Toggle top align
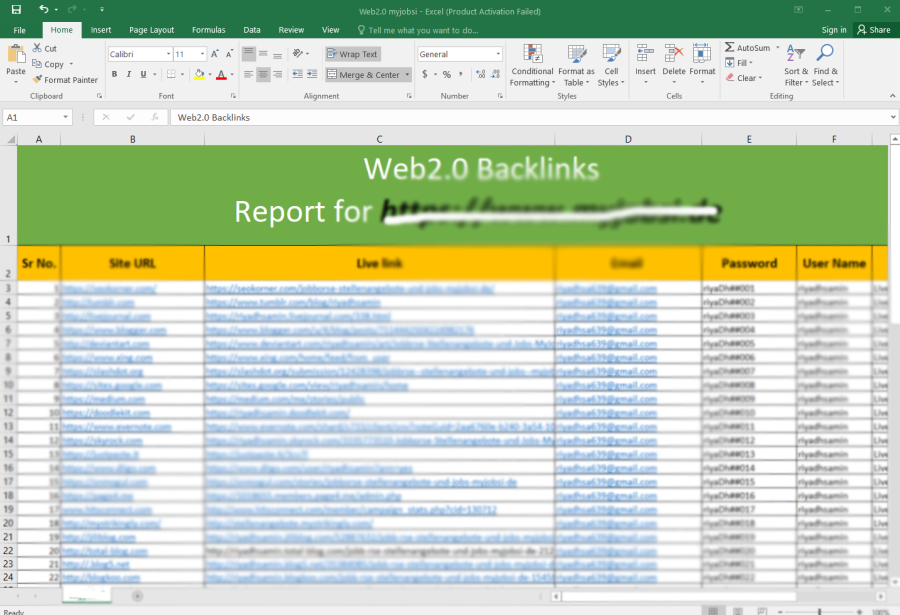Viewport: 900px width, 615px height. [x=249, y=54]
